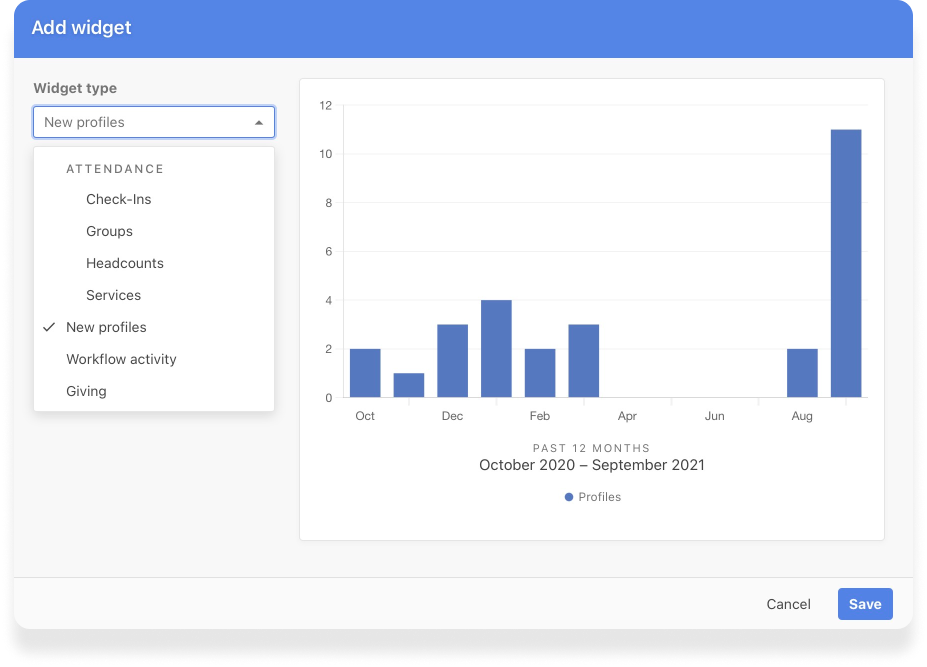Select the Oct bar in the chart
The image size is (927, 667).
click(364, 373)
